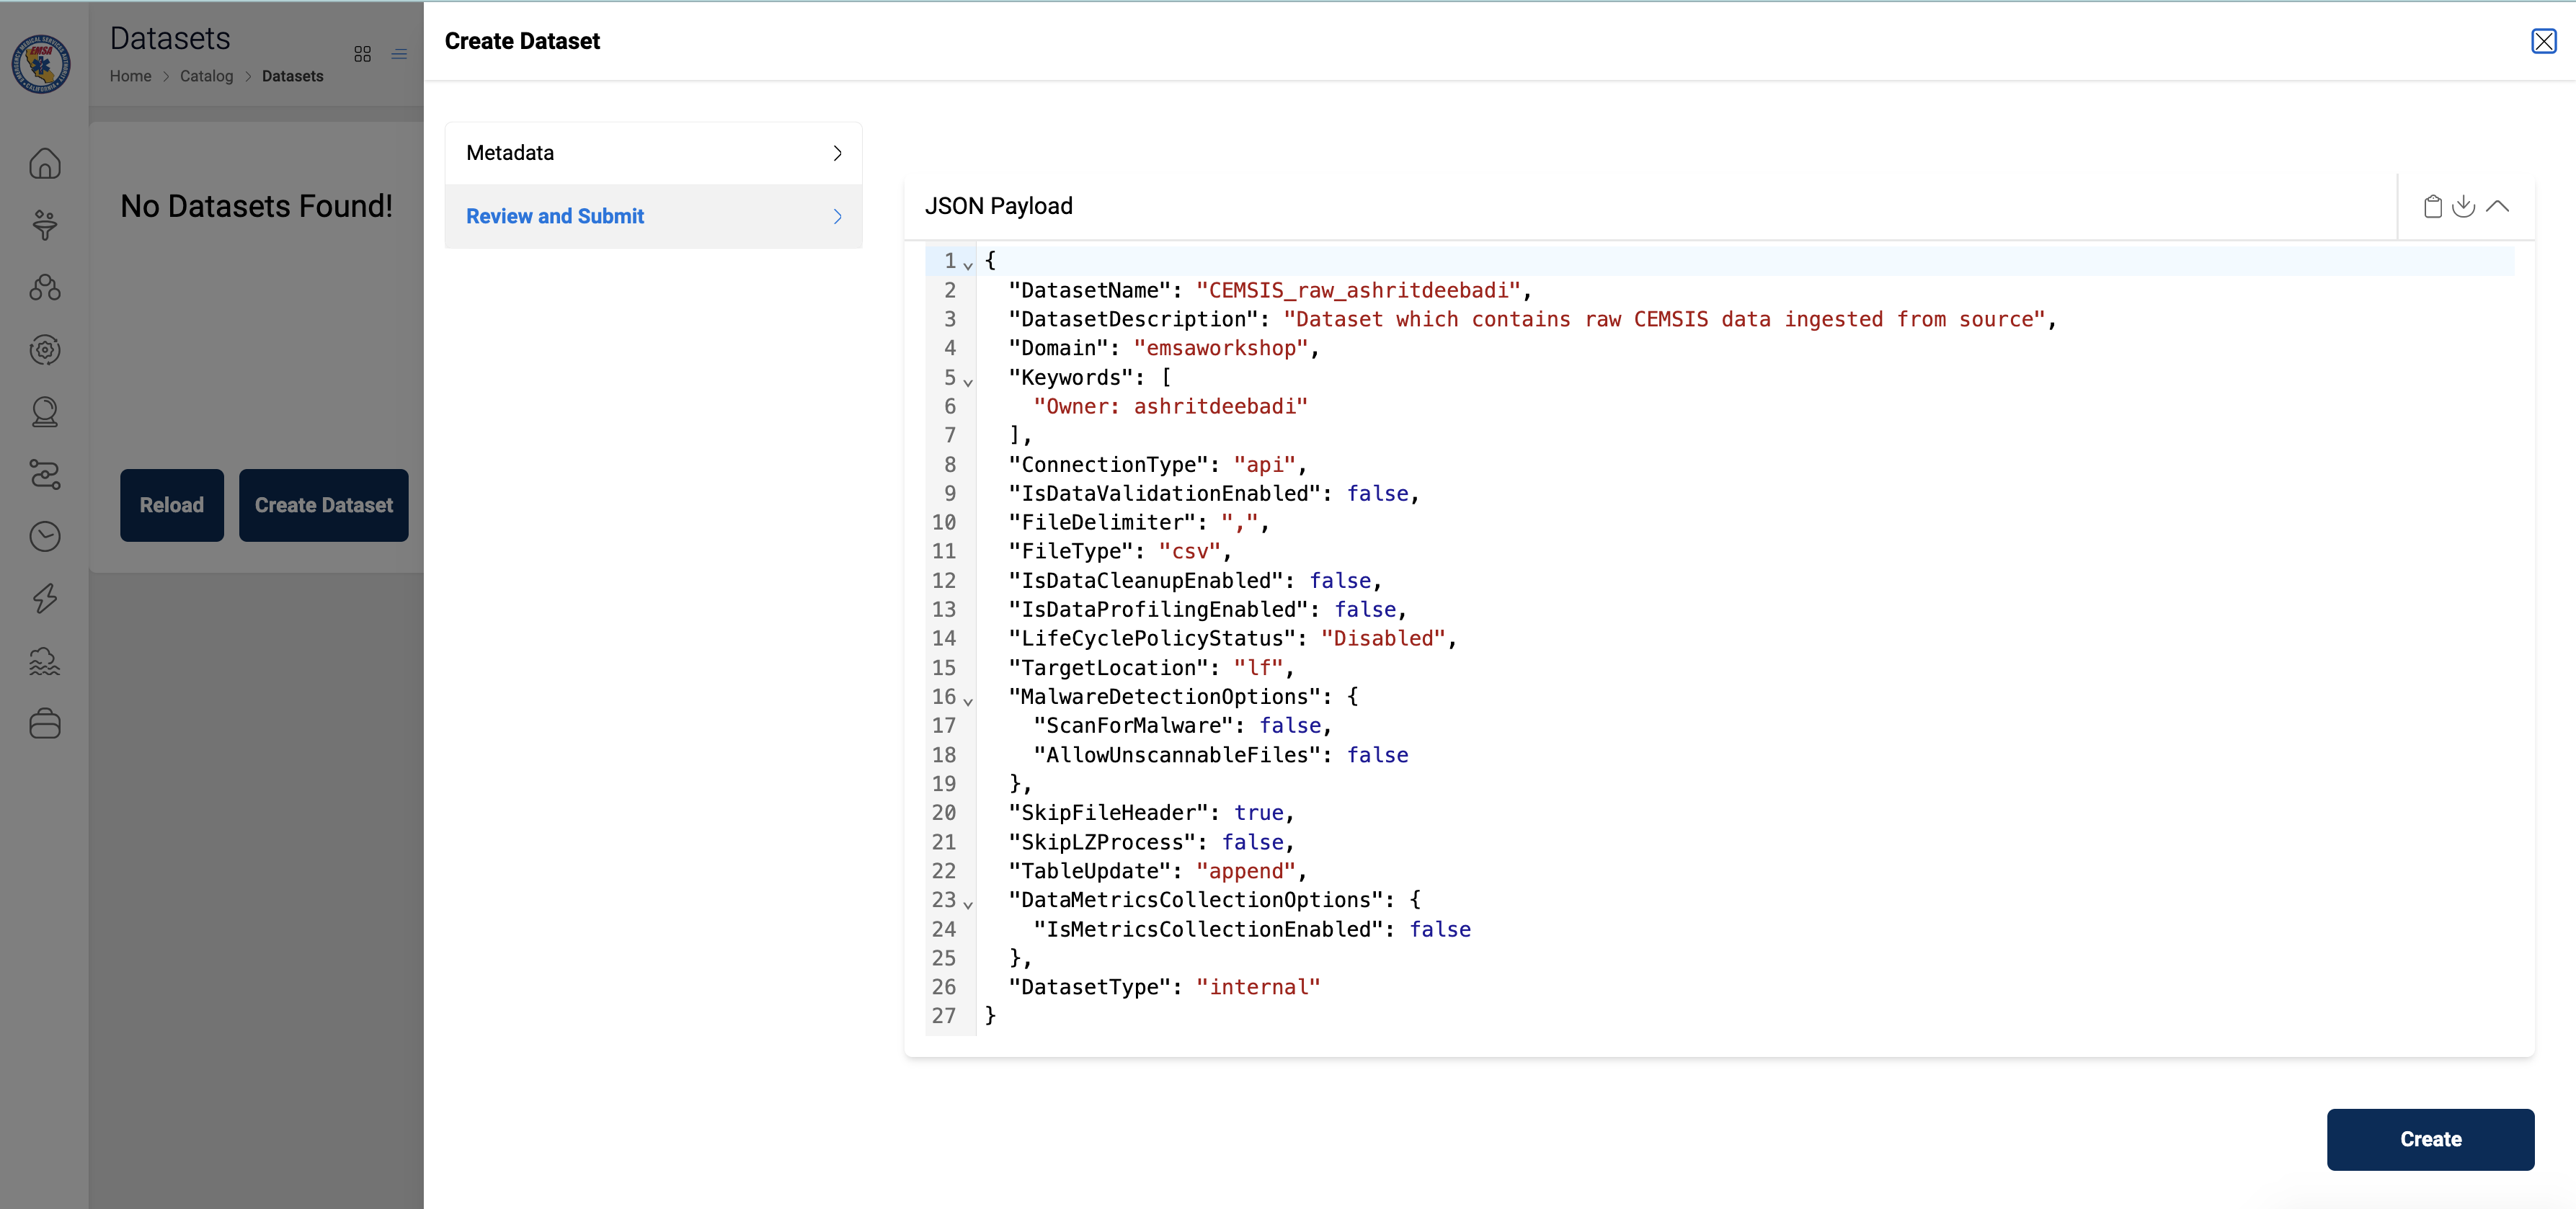Click the LifeCyclePolicyStatus "Disabled" value
The height and width of the screenshot is (1209, 2576).
(x=1383, y=638)
